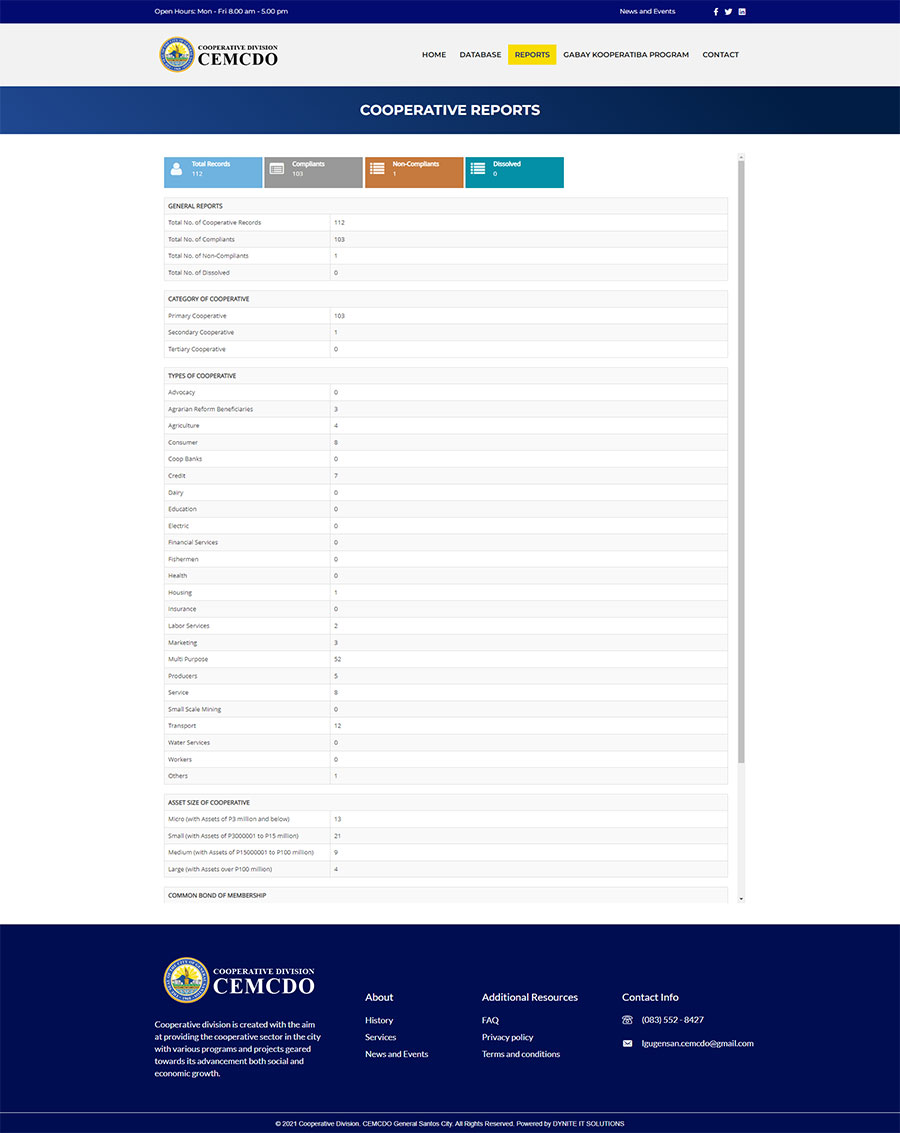This screenshot has height=1133, width=900.
Task: Click the Small Scale Mining row label
Action: point(194,709)
